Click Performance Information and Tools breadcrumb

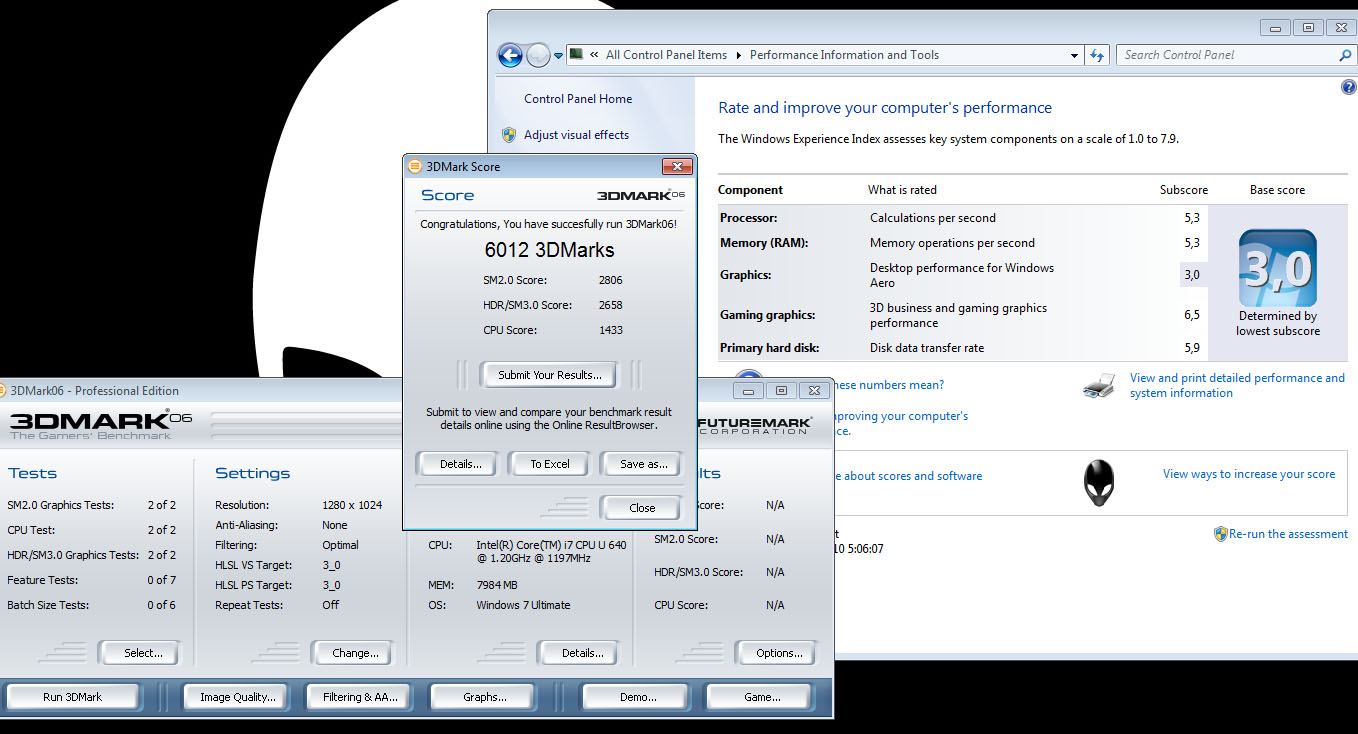[x=844, y=55]
